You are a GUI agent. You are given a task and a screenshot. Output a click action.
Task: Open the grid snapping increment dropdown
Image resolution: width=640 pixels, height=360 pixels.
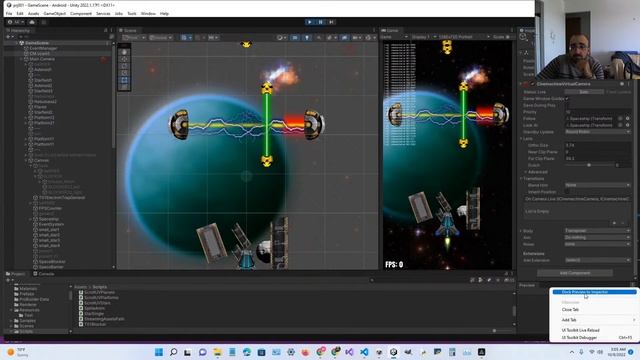(x=212, y=38)
